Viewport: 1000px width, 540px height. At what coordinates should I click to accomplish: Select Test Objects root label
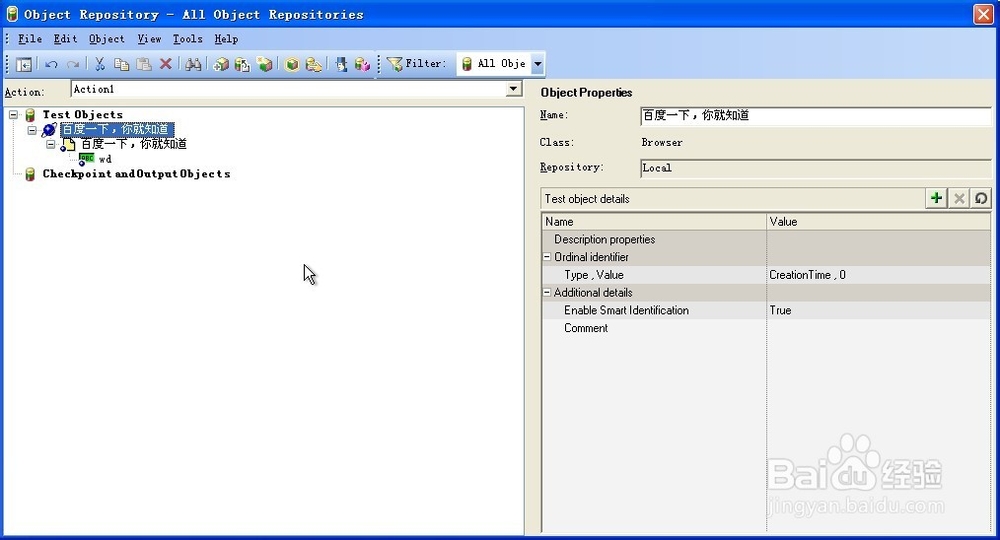82,115
